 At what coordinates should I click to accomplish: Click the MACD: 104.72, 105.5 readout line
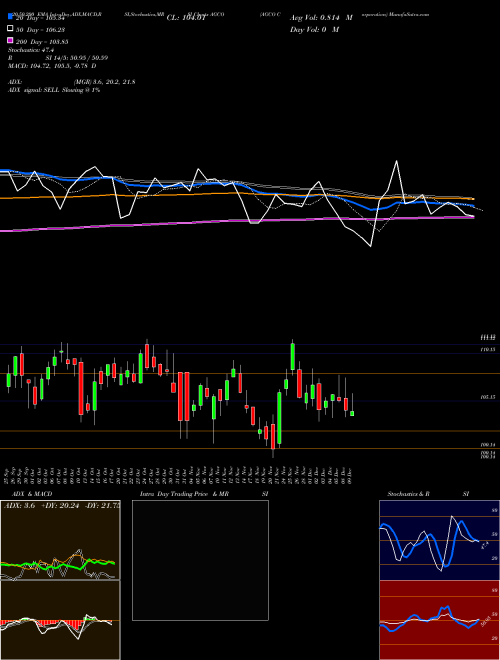coord(52,66)
